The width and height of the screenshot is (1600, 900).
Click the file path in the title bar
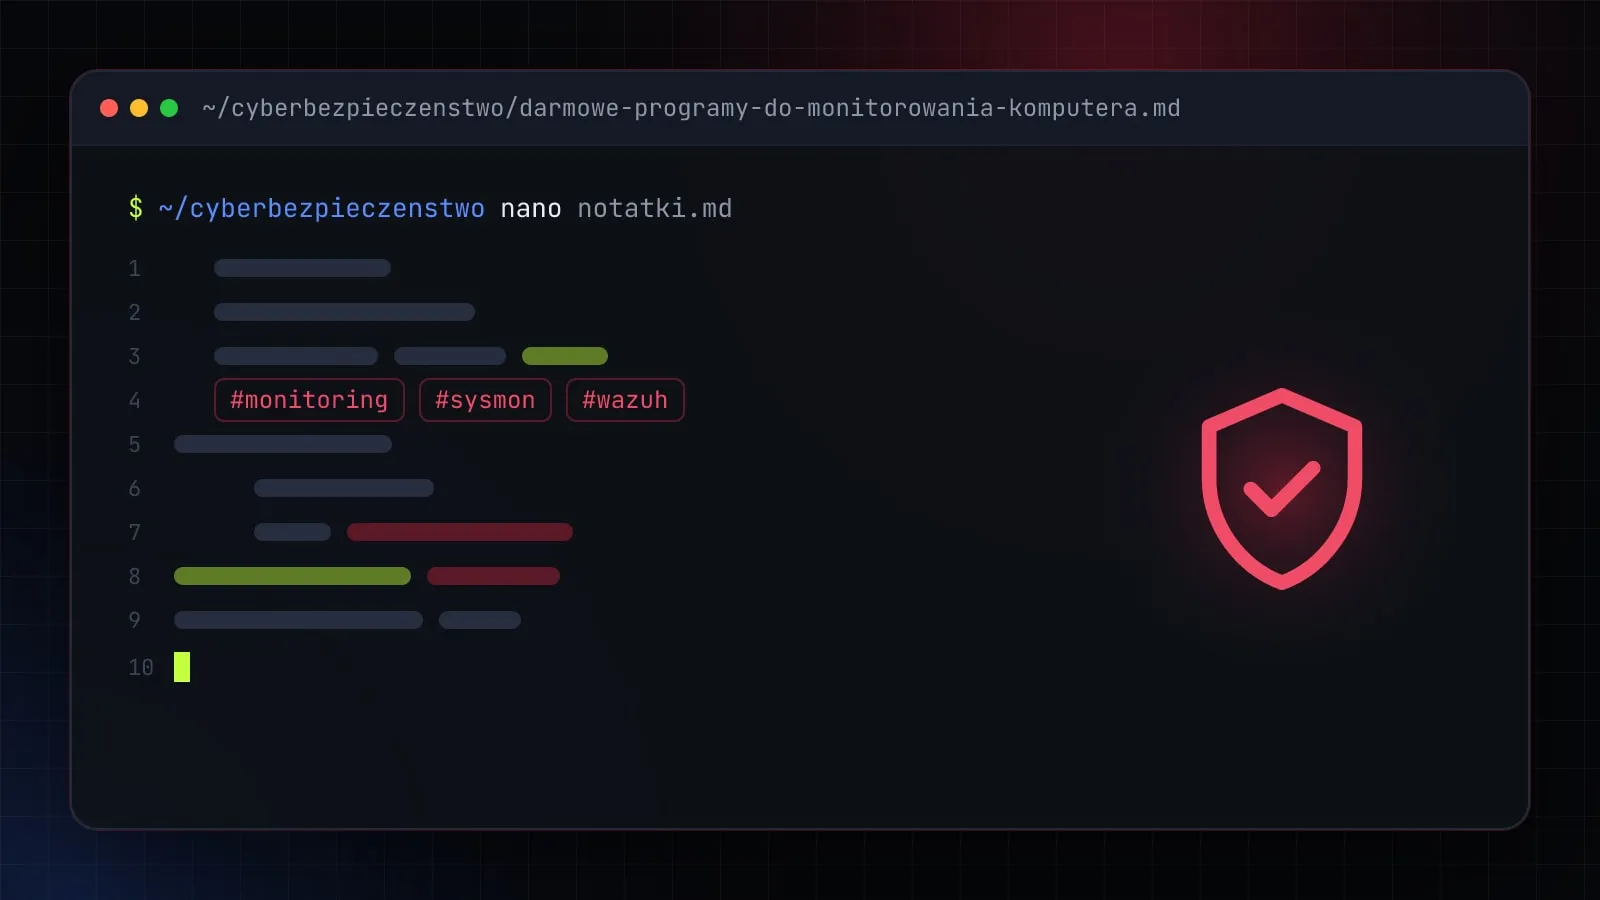click(691, 108)
